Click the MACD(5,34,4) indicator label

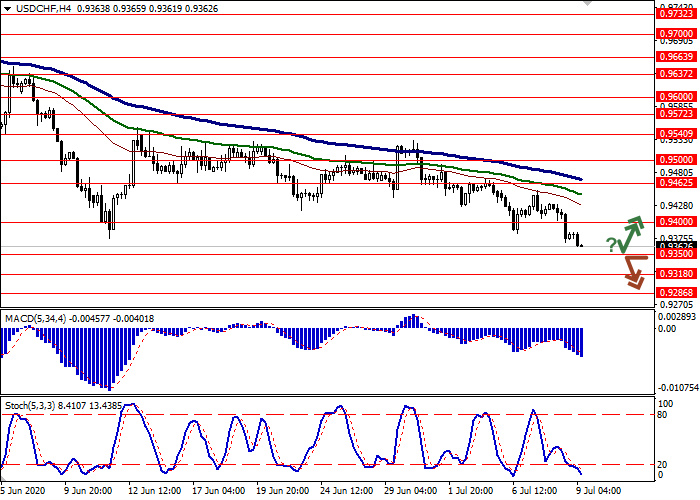coord(39,318)
